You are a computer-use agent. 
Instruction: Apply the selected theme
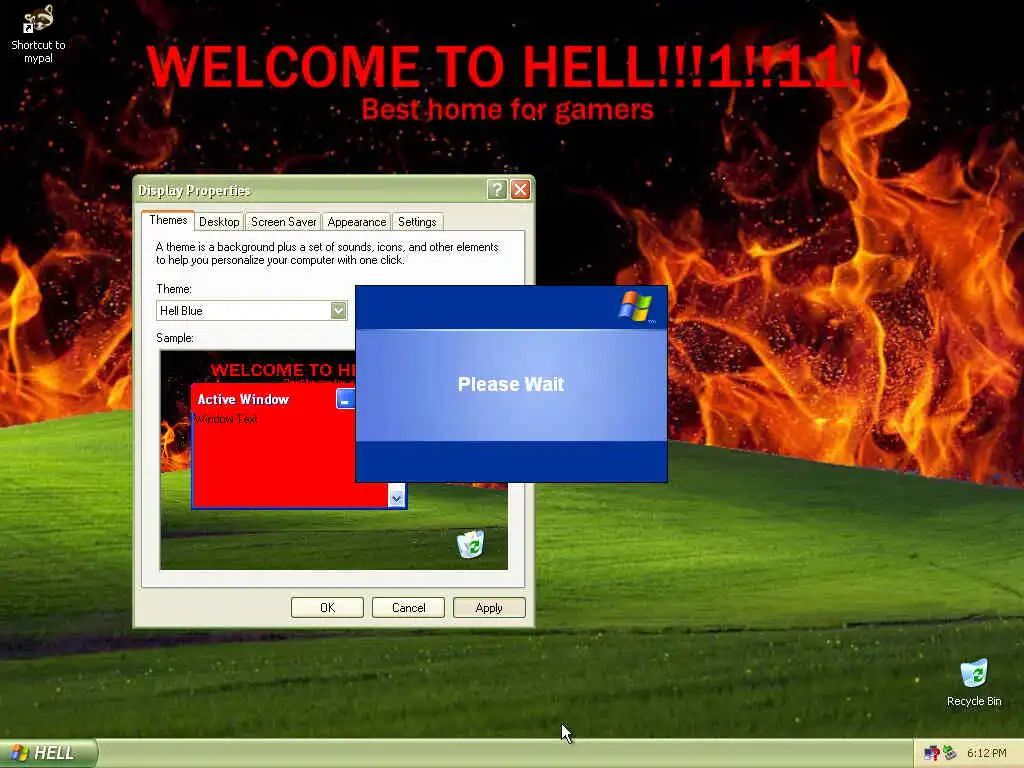[489, 607]
